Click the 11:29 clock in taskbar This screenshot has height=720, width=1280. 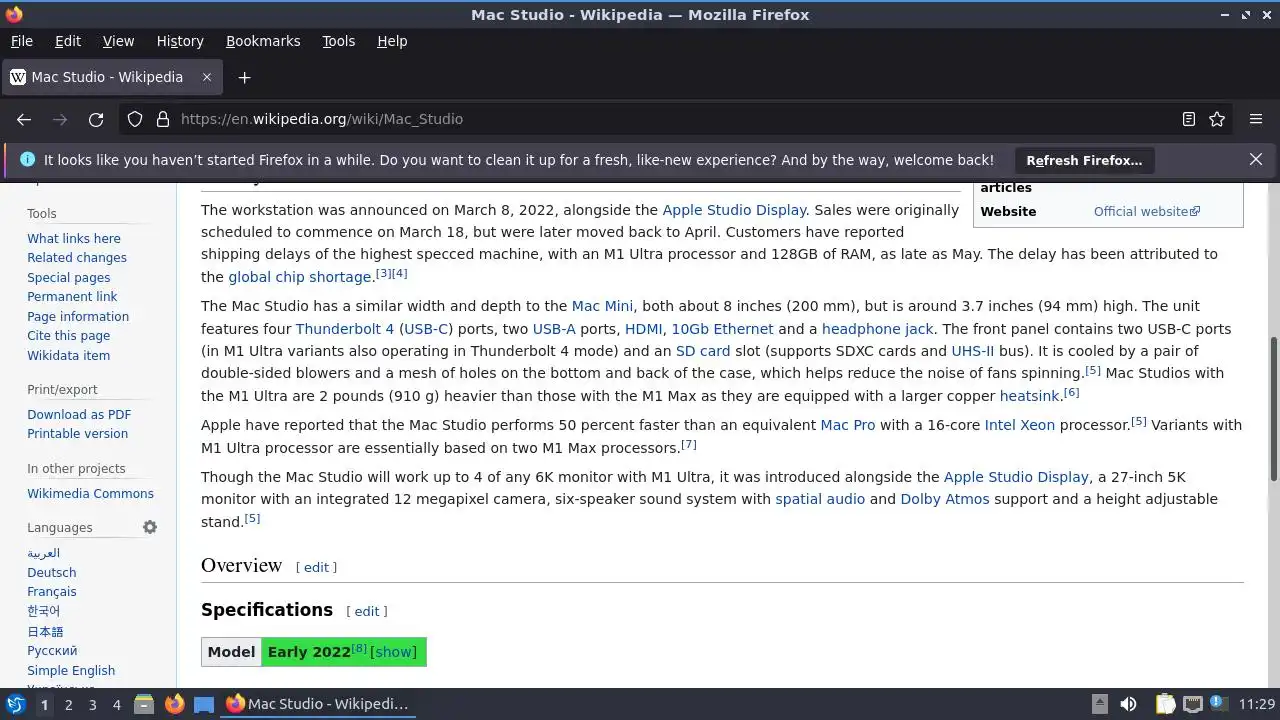click(x=1256, y=705)
